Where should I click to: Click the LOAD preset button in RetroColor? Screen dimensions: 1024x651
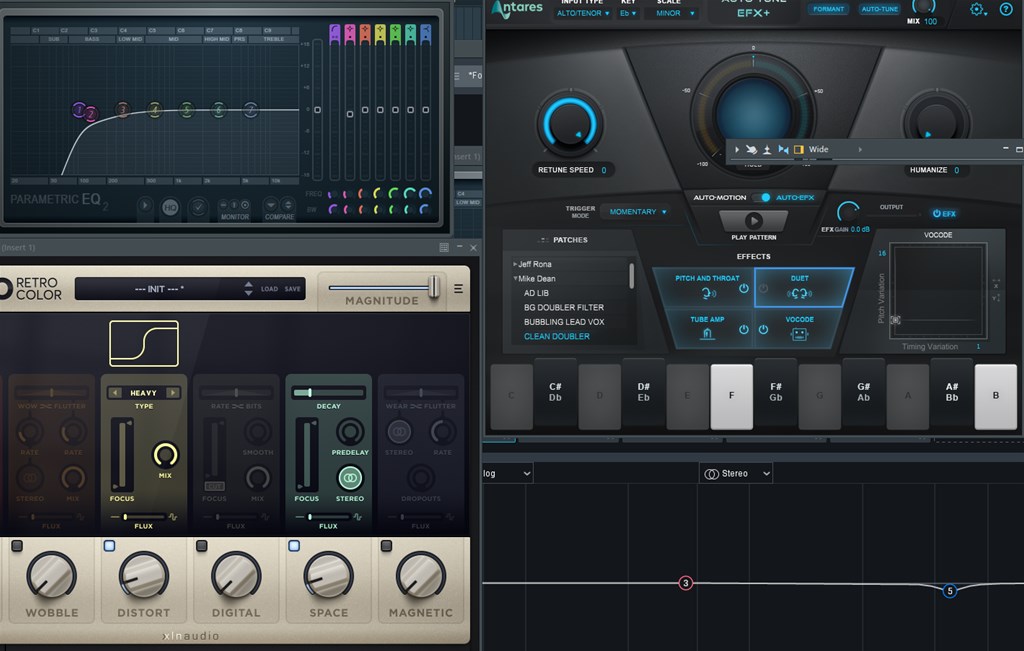269,289
